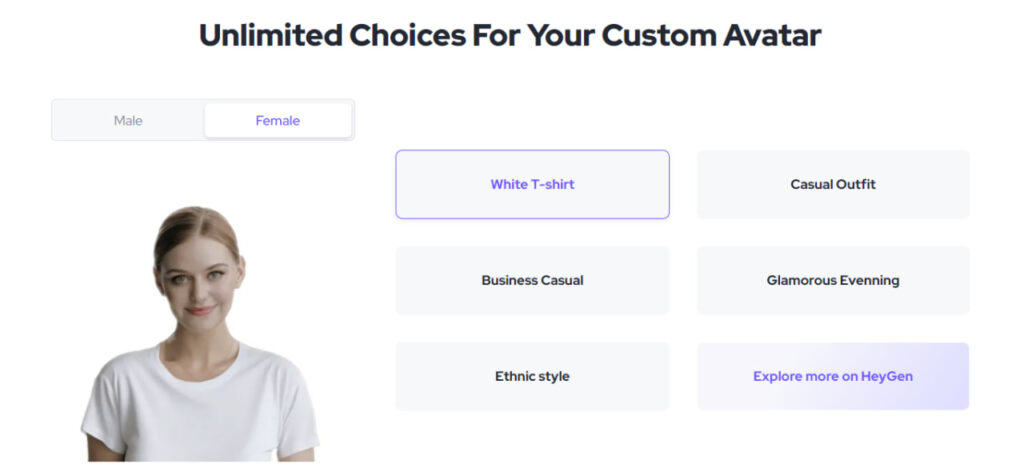Choose the Glamorous Evenning outfit
The width and height of the screenshot is (1024, 476).
click(833, 280)
